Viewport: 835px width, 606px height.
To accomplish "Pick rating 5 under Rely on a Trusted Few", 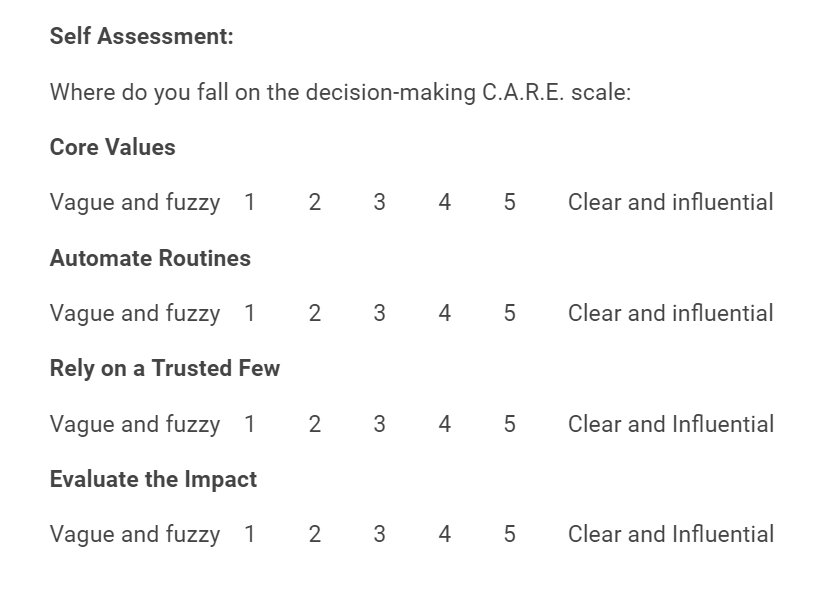I will click(x=510, y=424).
